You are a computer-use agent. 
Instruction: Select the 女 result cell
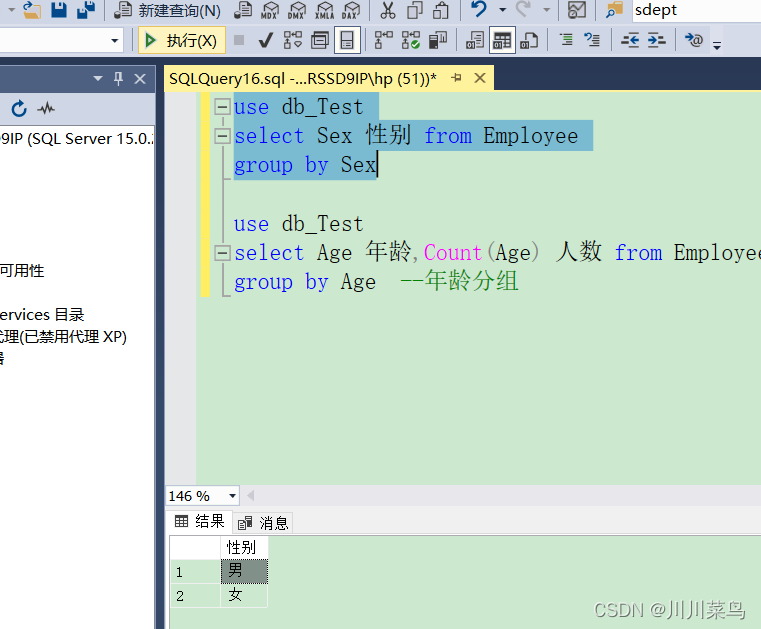tap(244, 595)
